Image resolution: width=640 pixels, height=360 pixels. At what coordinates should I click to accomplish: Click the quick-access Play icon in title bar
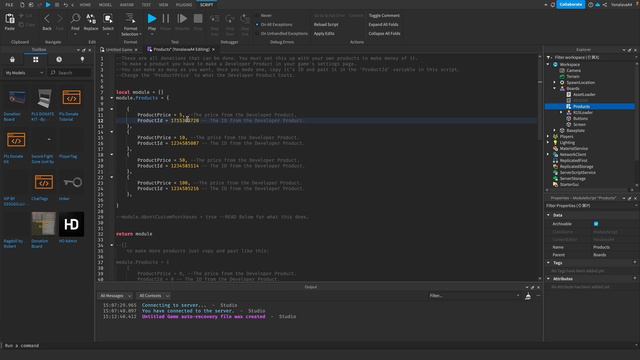48,4
